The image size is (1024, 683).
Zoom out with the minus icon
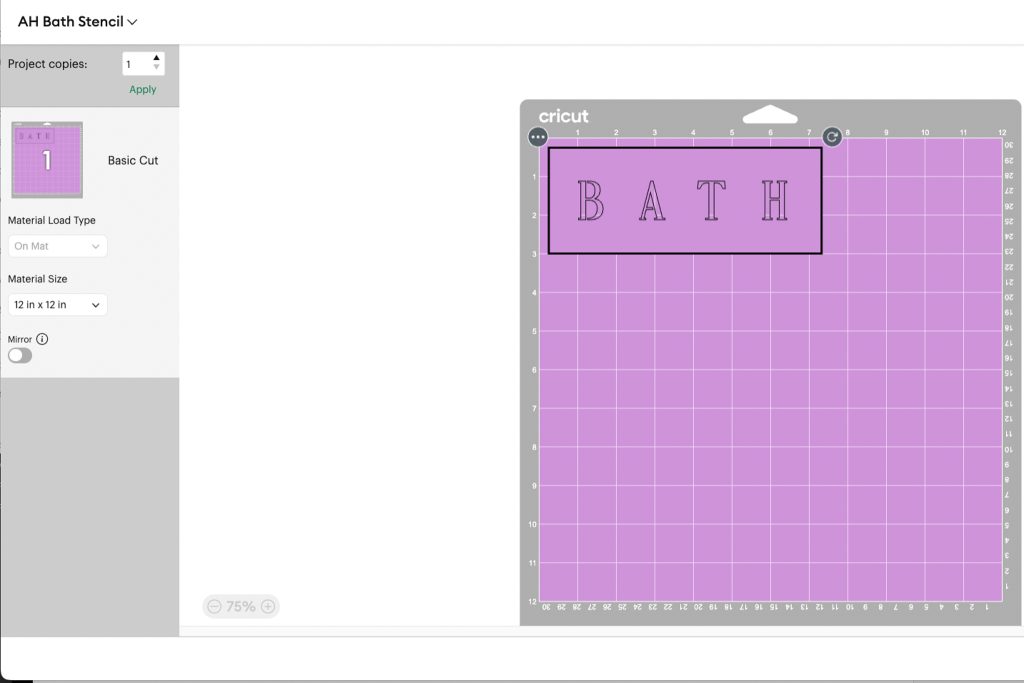pos(214,606)
